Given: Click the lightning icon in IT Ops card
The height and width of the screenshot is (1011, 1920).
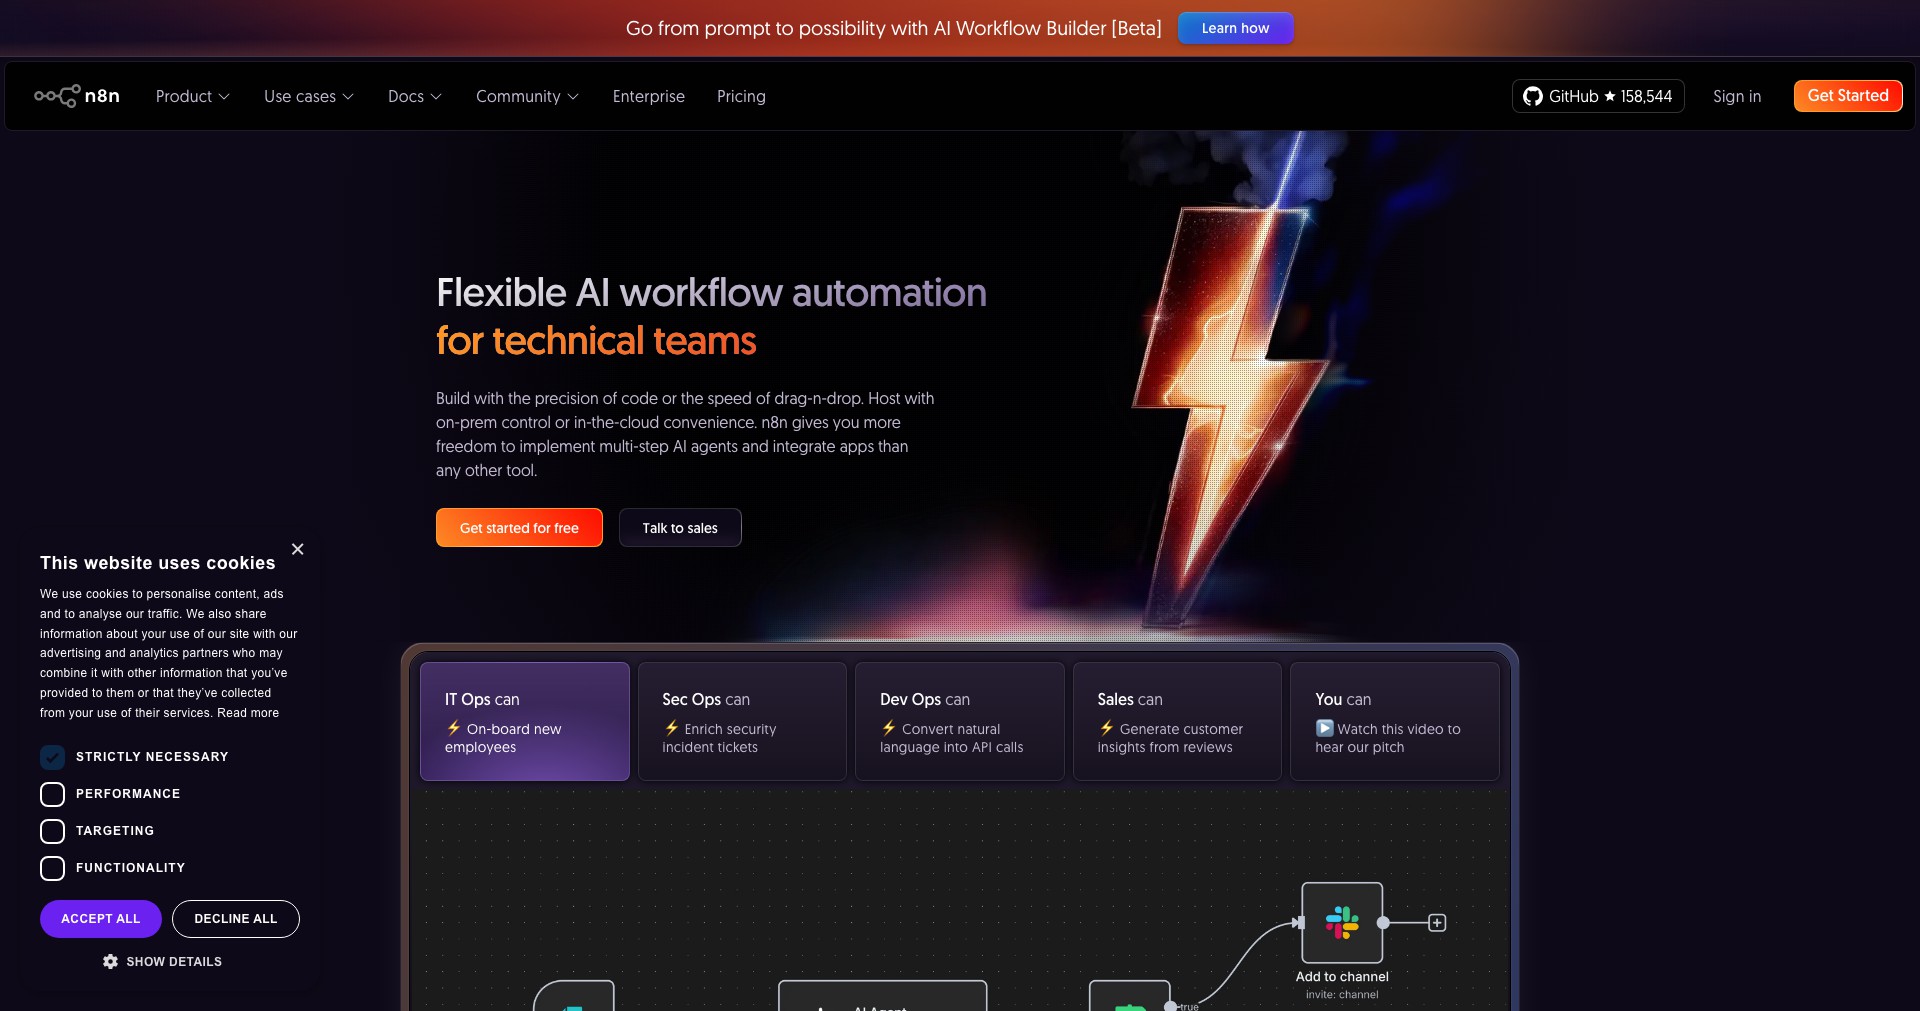Looking at the screenshot, I should pyautogui.click(x=454, y=728).
